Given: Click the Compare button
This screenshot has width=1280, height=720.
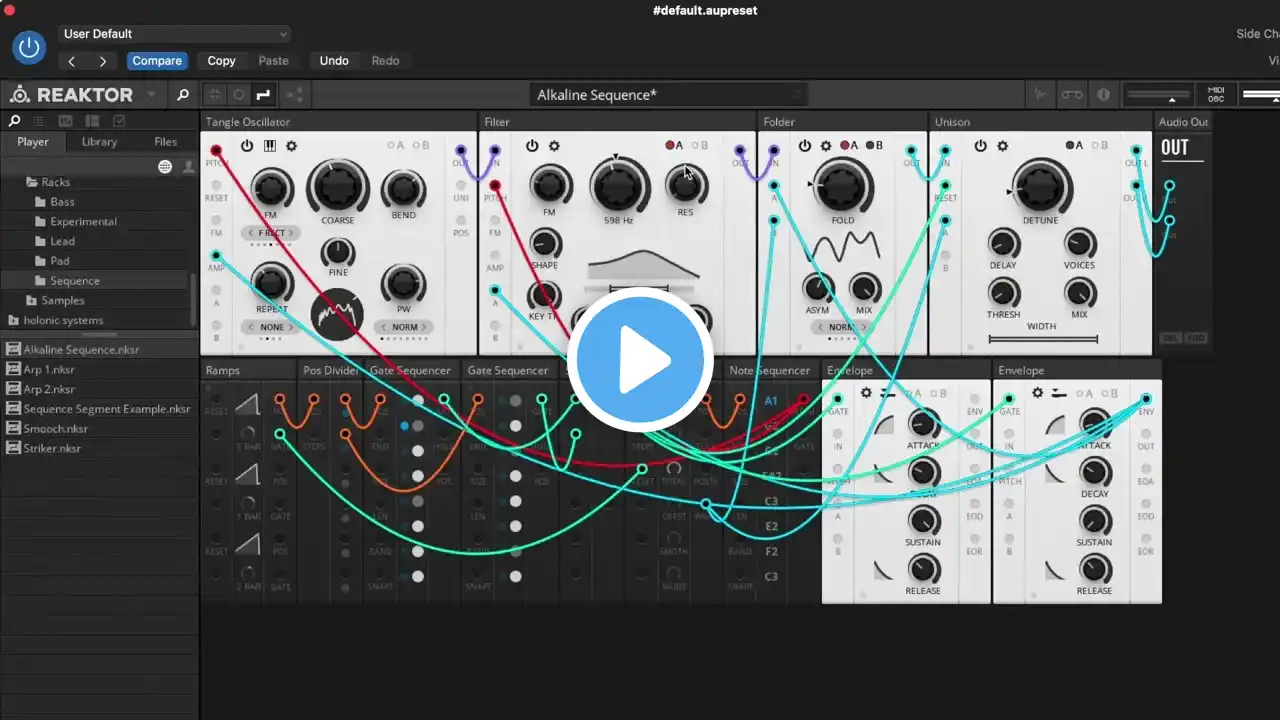Looking at the screenshot, I should (157, 61).
